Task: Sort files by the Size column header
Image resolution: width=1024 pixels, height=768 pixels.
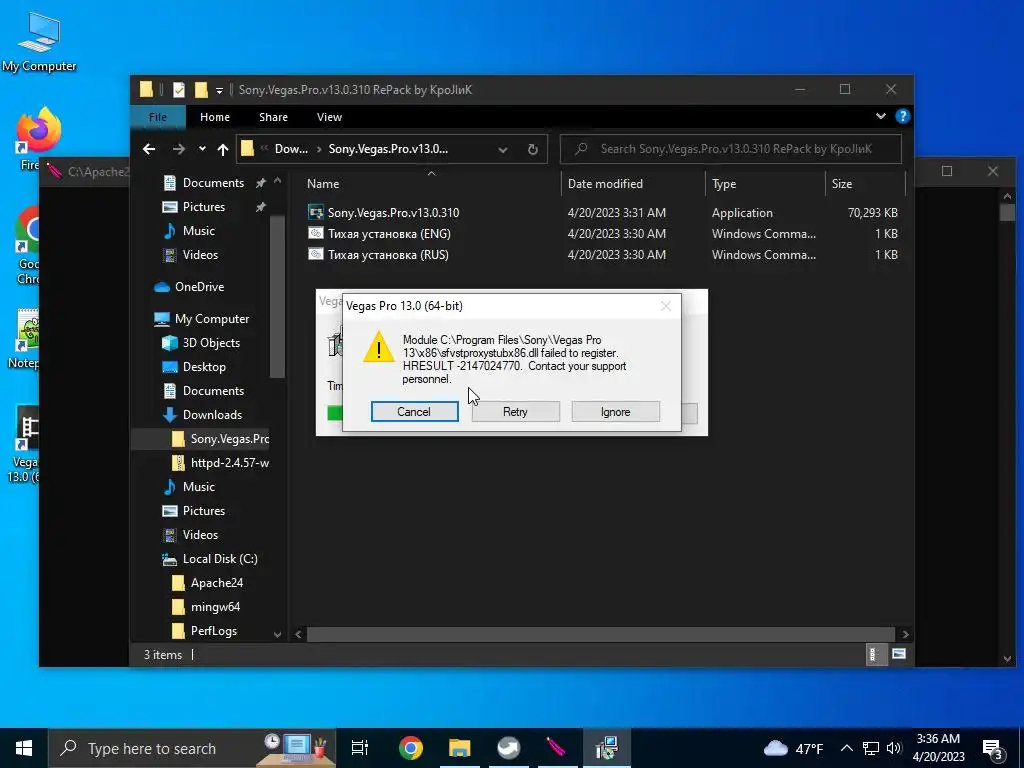Action: pos(842,184)
